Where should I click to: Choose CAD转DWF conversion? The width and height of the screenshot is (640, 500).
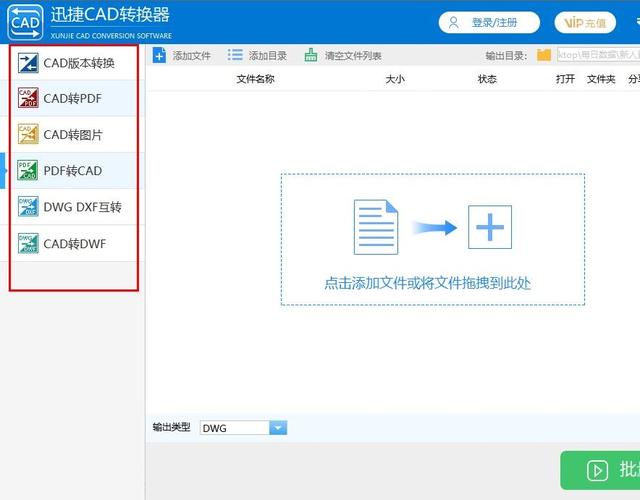74,243
